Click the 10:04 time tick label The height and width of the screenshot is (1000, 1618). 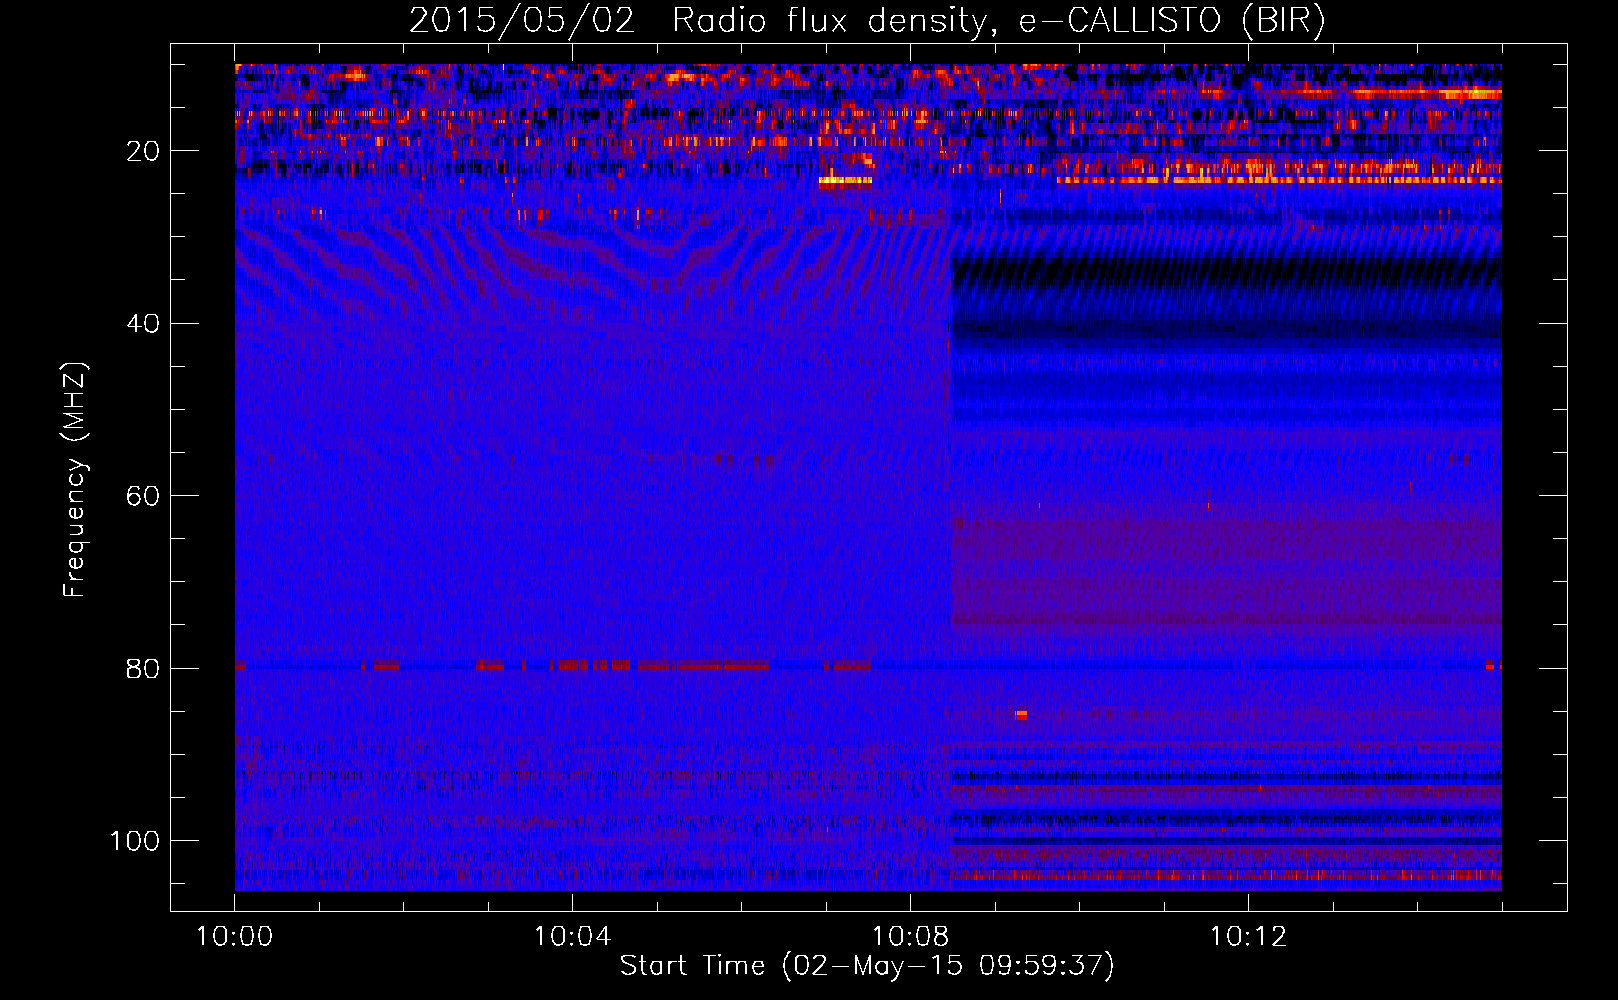pos(572,937)
